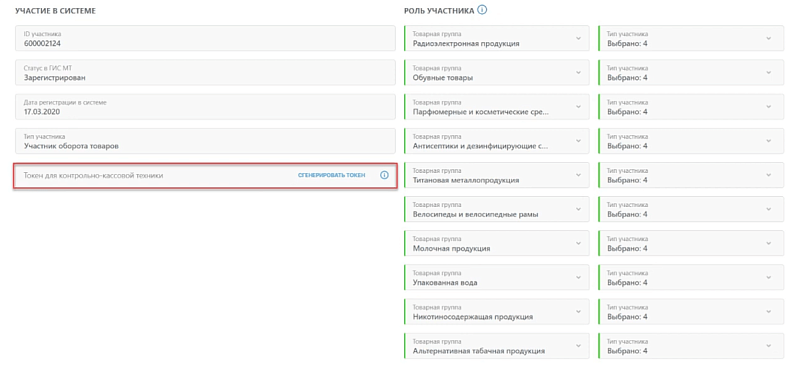Open Тип участника dropdown beside Радиоэлектронная продукция

coord(691,38)
